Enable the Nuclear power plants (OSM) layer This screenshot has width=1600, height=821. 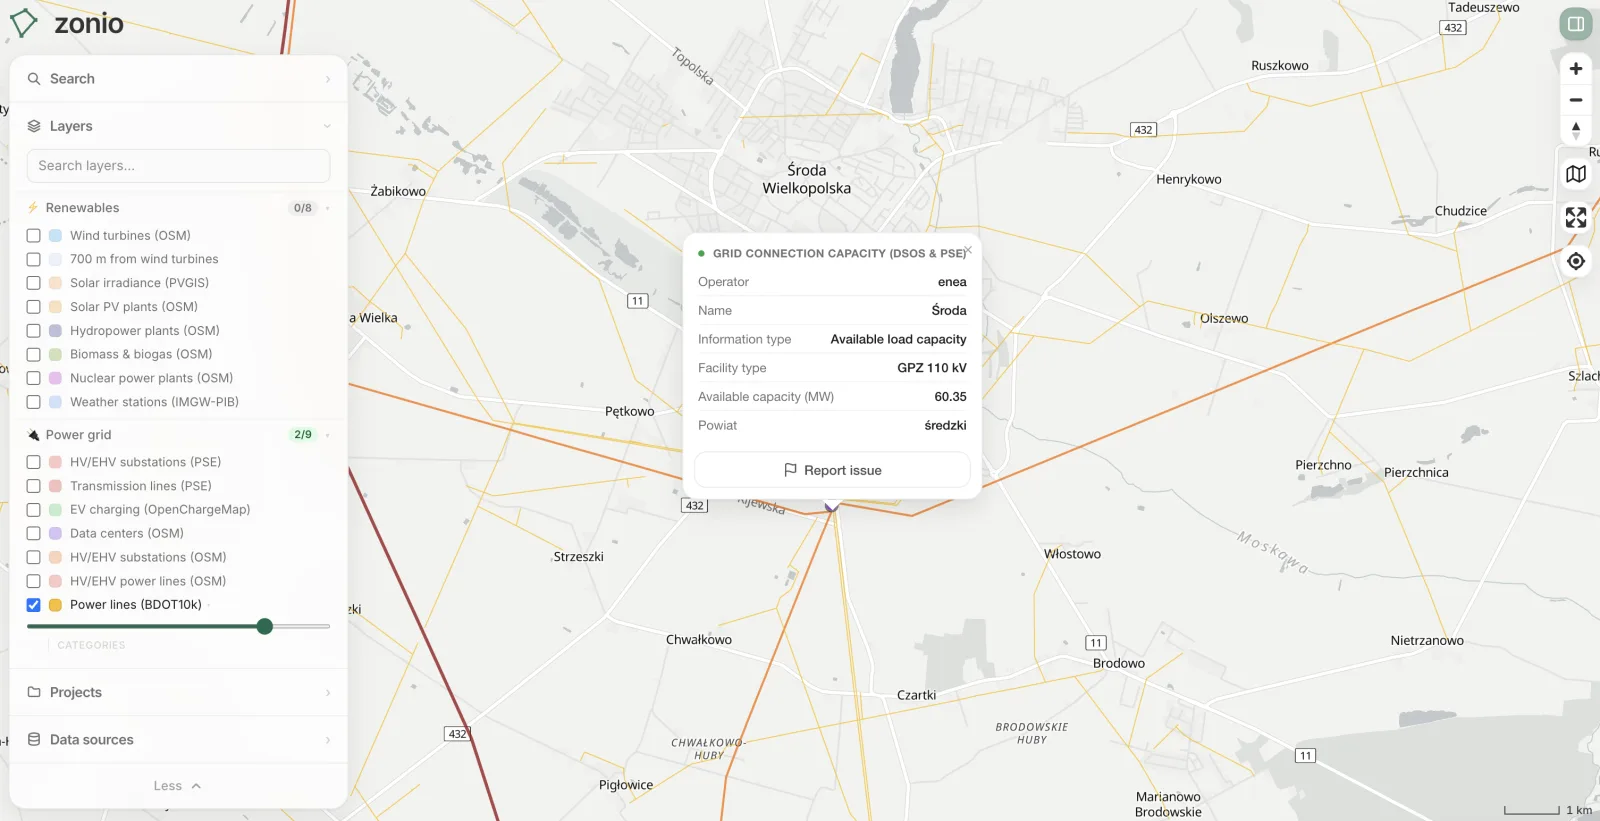(34, 378)
